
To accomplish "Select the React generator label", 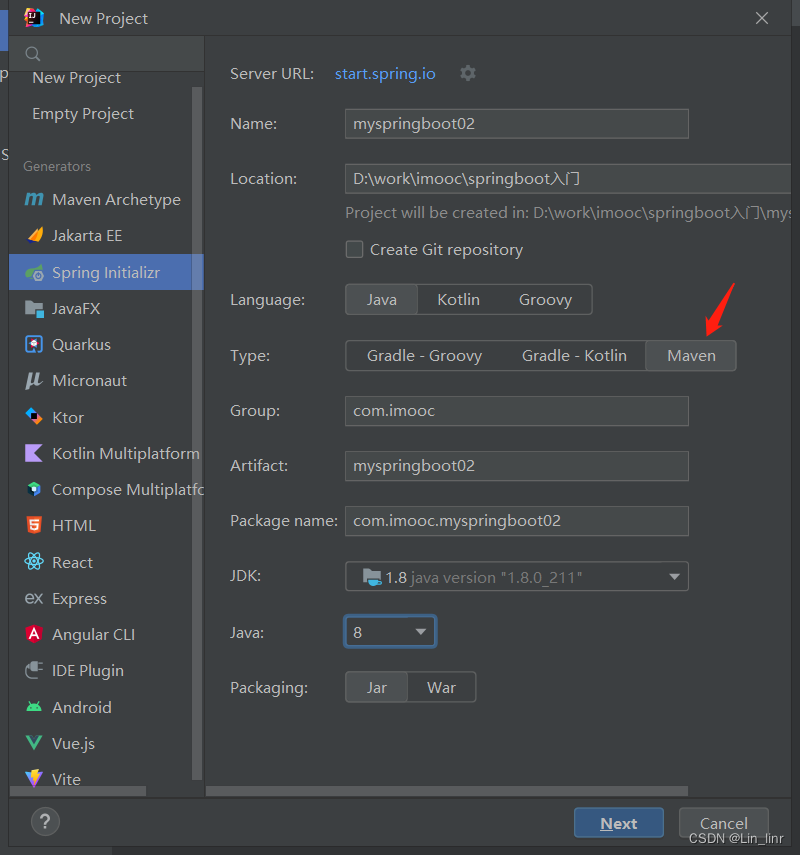I will tap(72, 562).
